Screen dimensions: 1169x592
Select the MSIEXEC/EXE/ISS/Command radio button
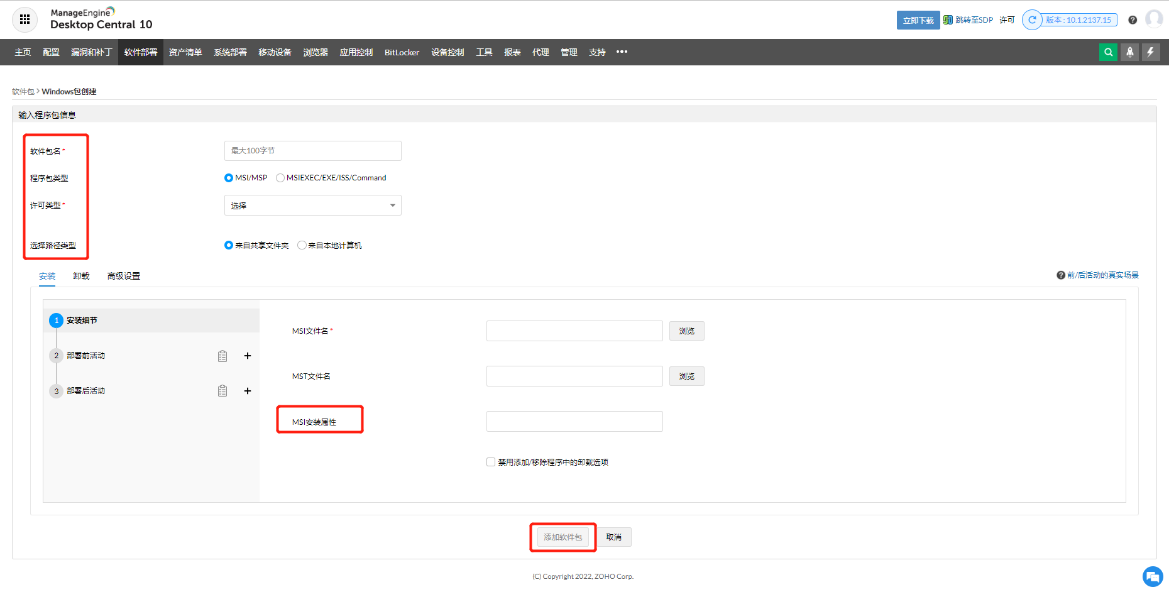point(280,178)
